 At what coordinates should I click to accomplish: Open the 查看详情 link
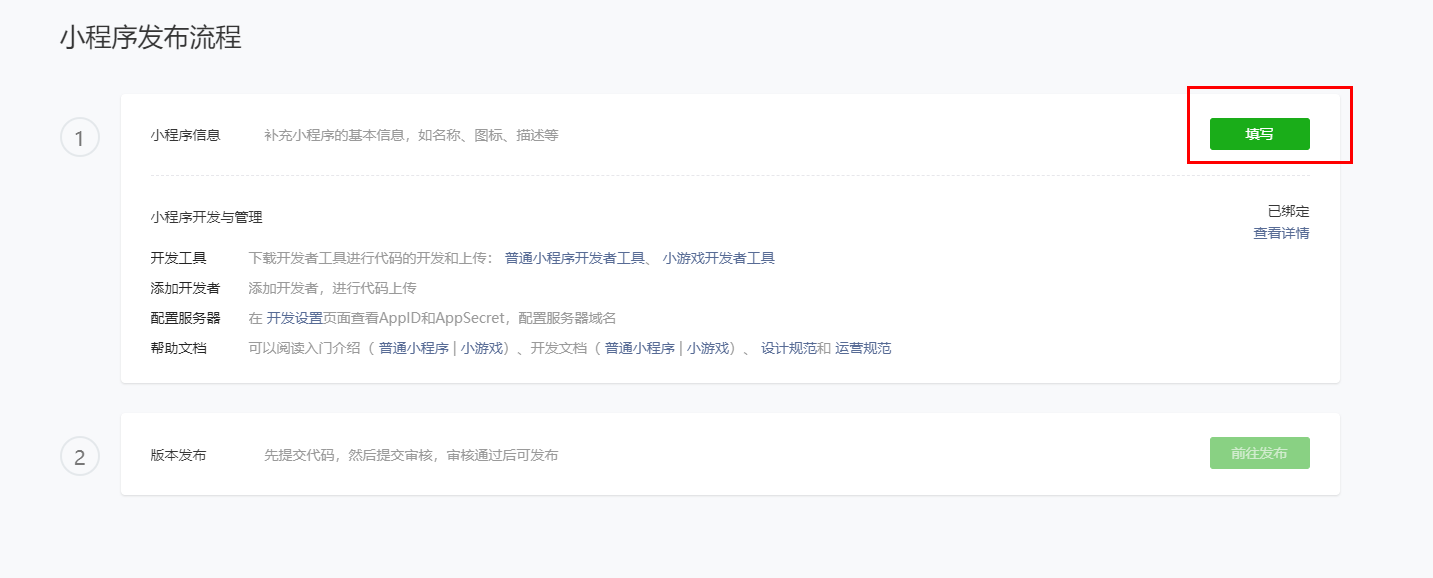coord(1281,233)
